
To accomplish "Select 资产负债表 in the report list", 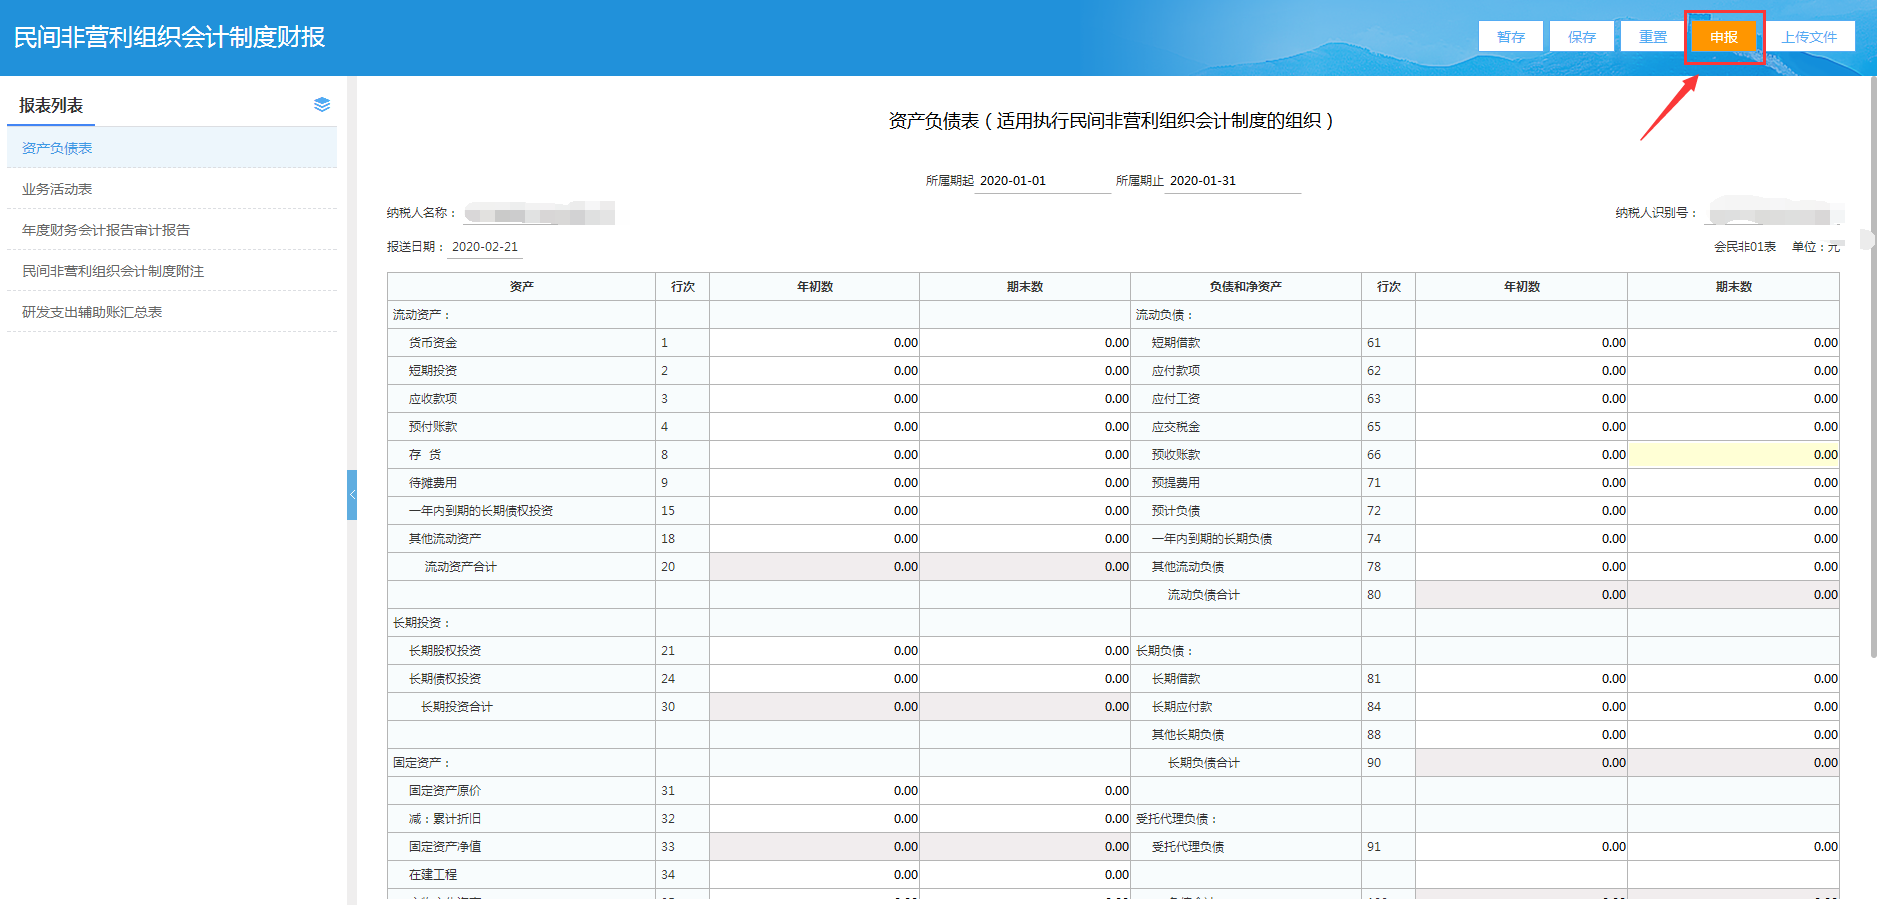I will [x=57, y=148].
